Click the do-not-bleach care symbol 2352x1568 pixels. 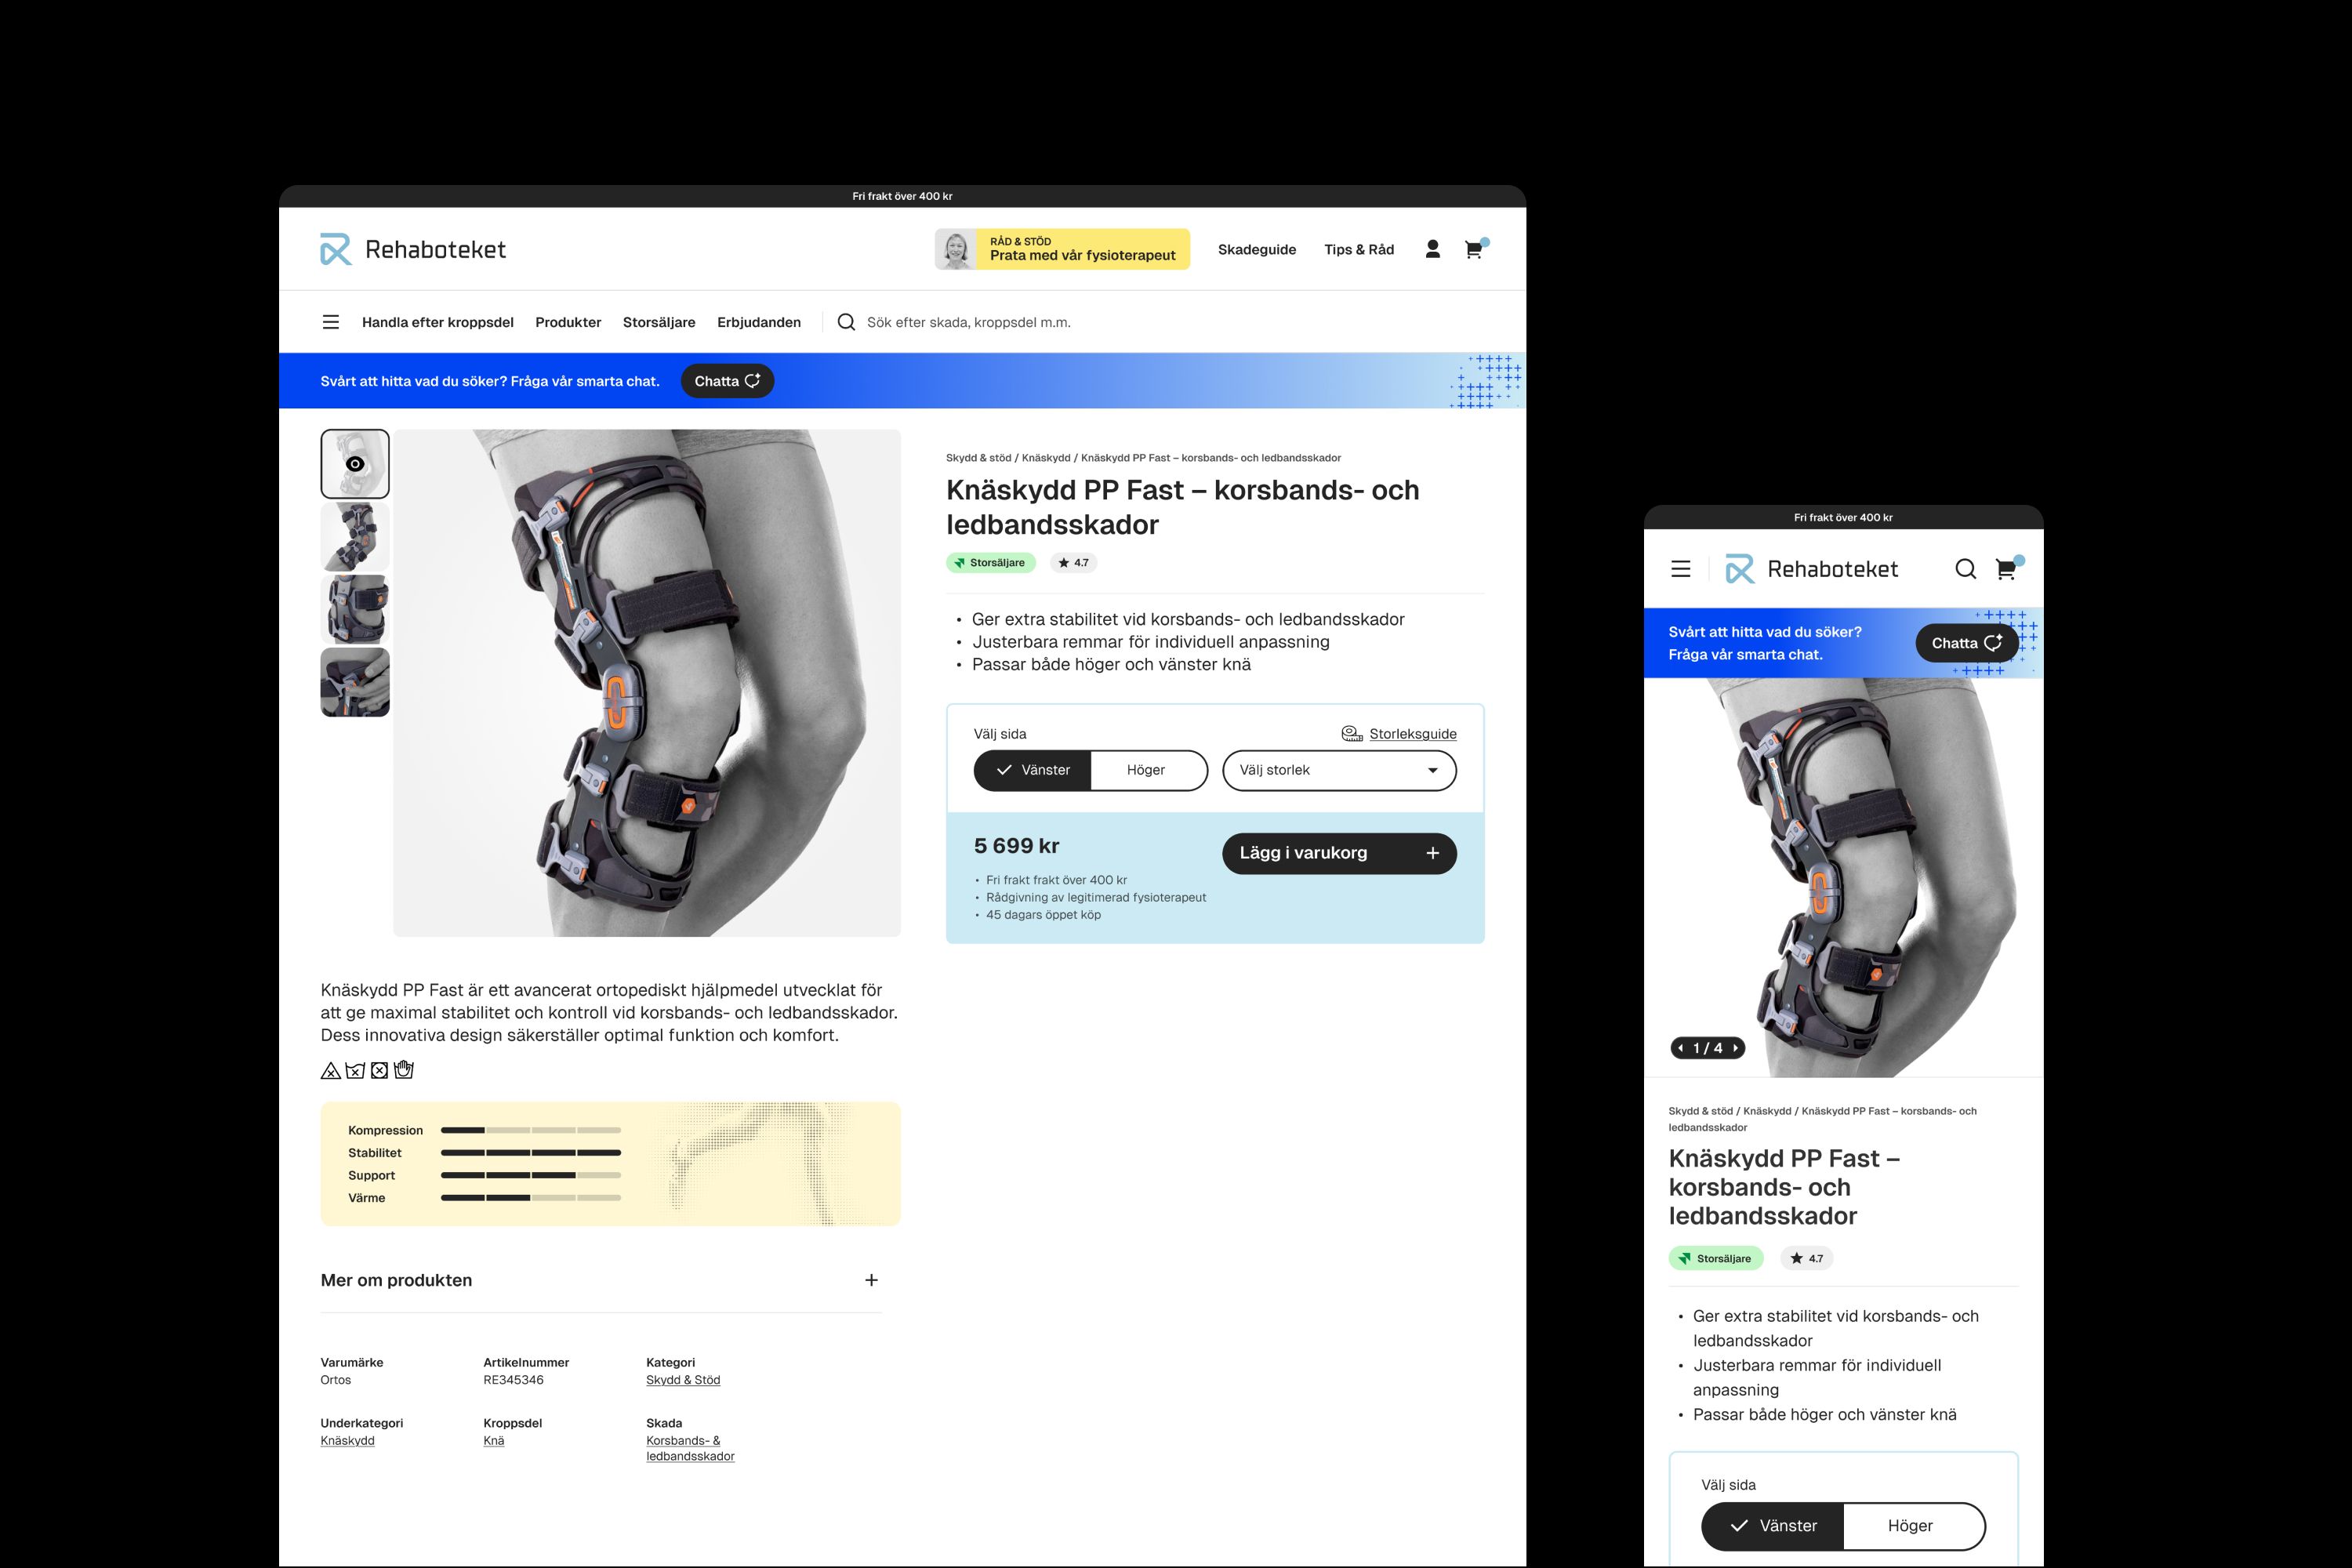(x=331, y=1071)
